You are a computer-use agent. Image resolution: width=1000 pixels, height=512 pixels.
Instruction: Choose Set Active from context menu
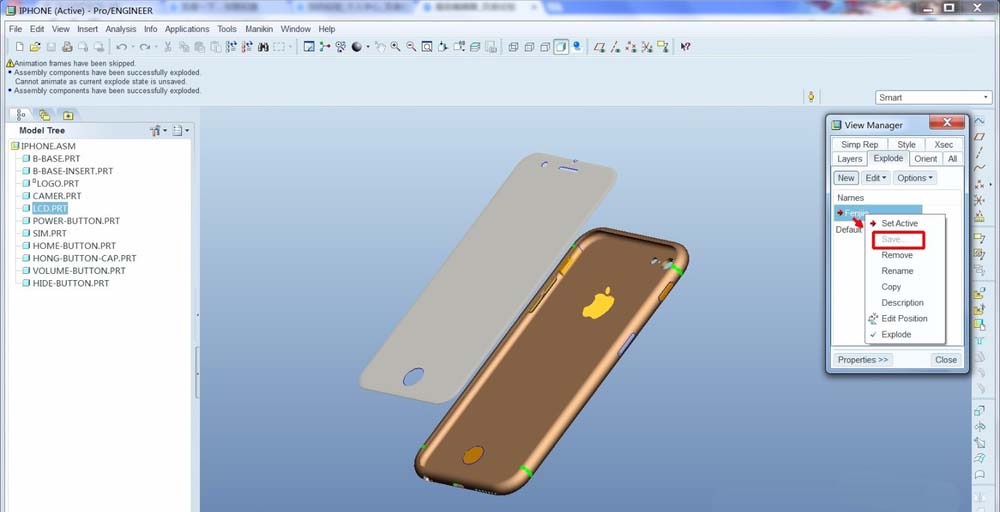(x=899, y=223)
